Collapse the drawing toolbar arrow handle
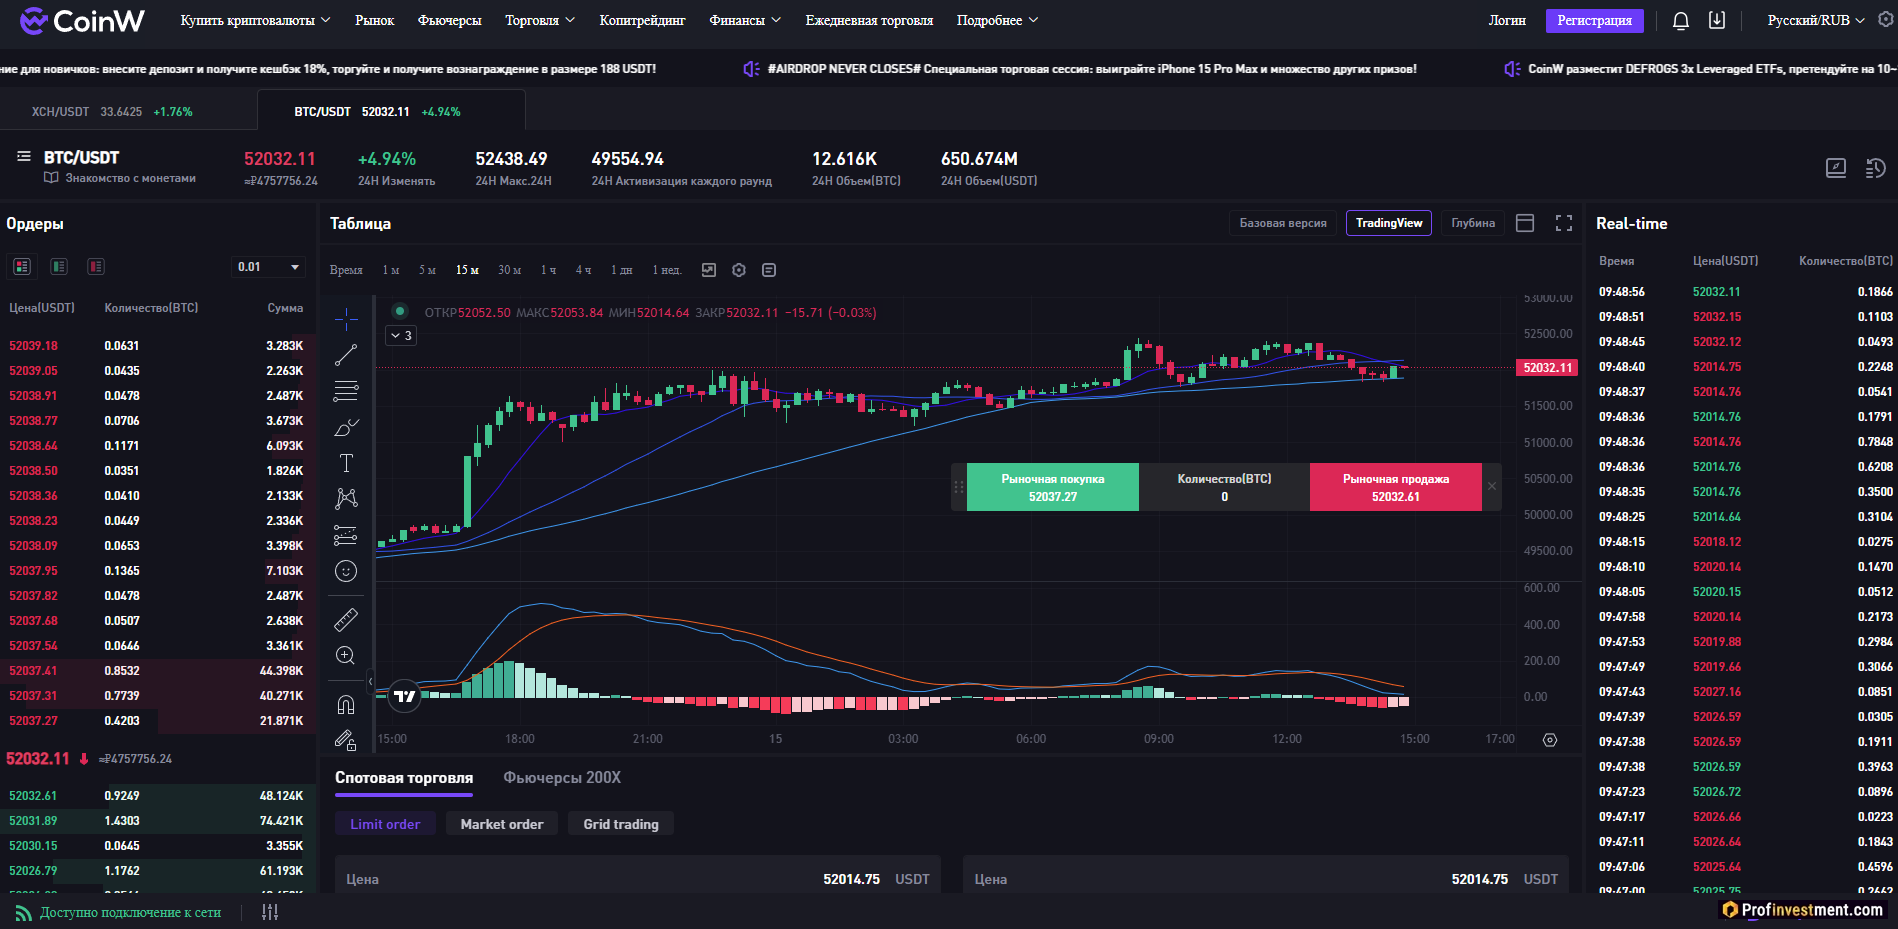 370,682
